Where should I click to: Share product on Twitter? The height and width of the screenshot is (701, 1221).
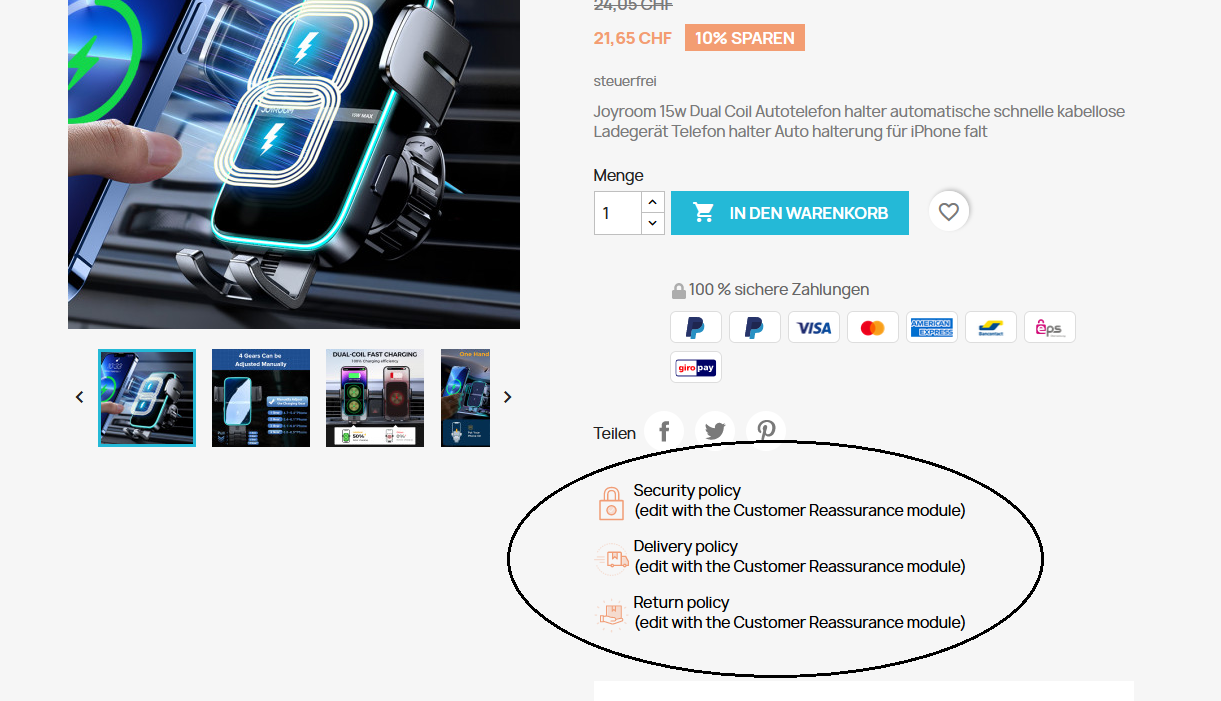(x=715, y=432)
